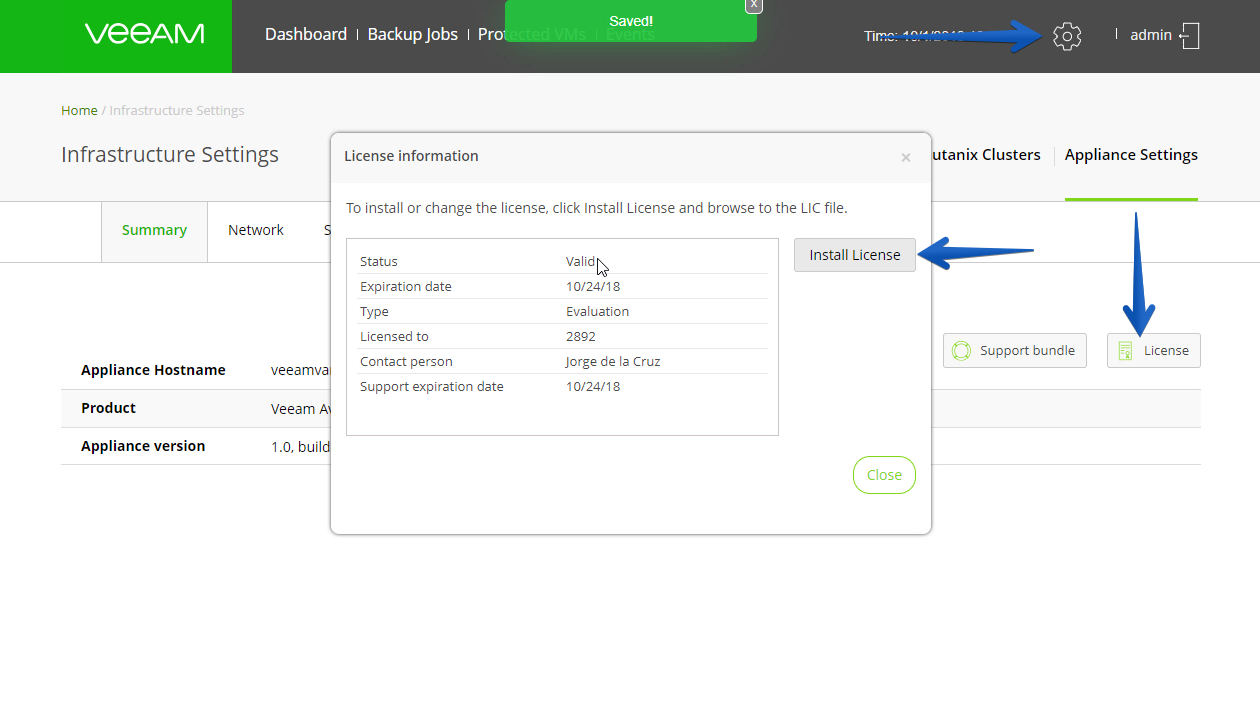The width and height of the screenshot is (1260, 716).
Task: Open the Dashboard menu item
Action: 306,34
